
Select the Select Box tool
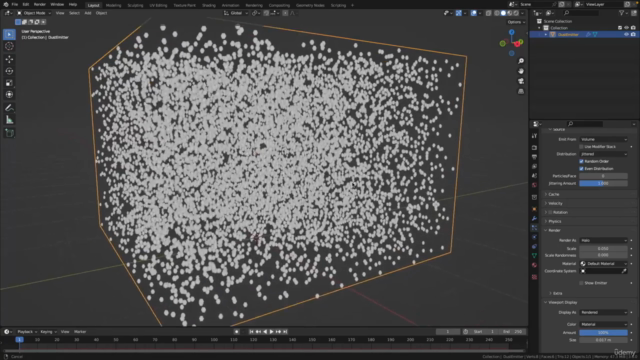9,35
